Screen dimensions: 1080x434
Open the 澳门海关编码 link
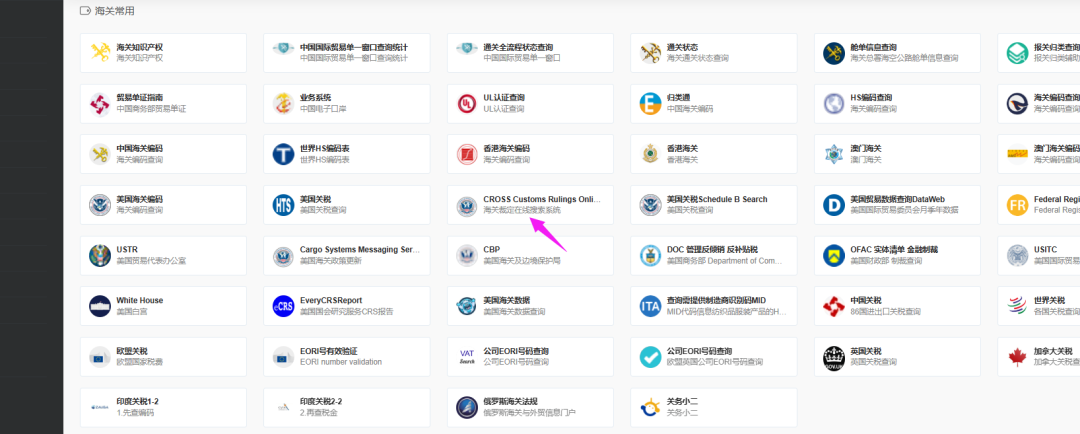point(1039,154)
